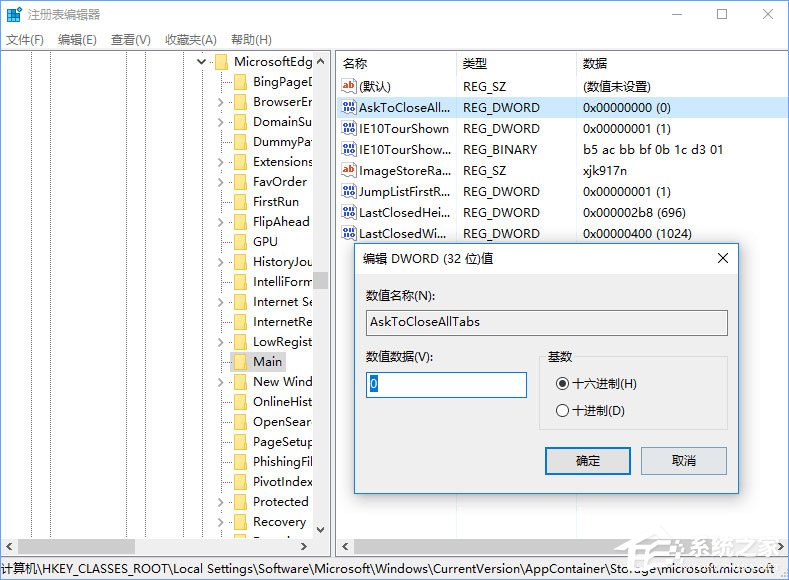
Task: Select the New Wind tree item
Action: pos(282,382)
